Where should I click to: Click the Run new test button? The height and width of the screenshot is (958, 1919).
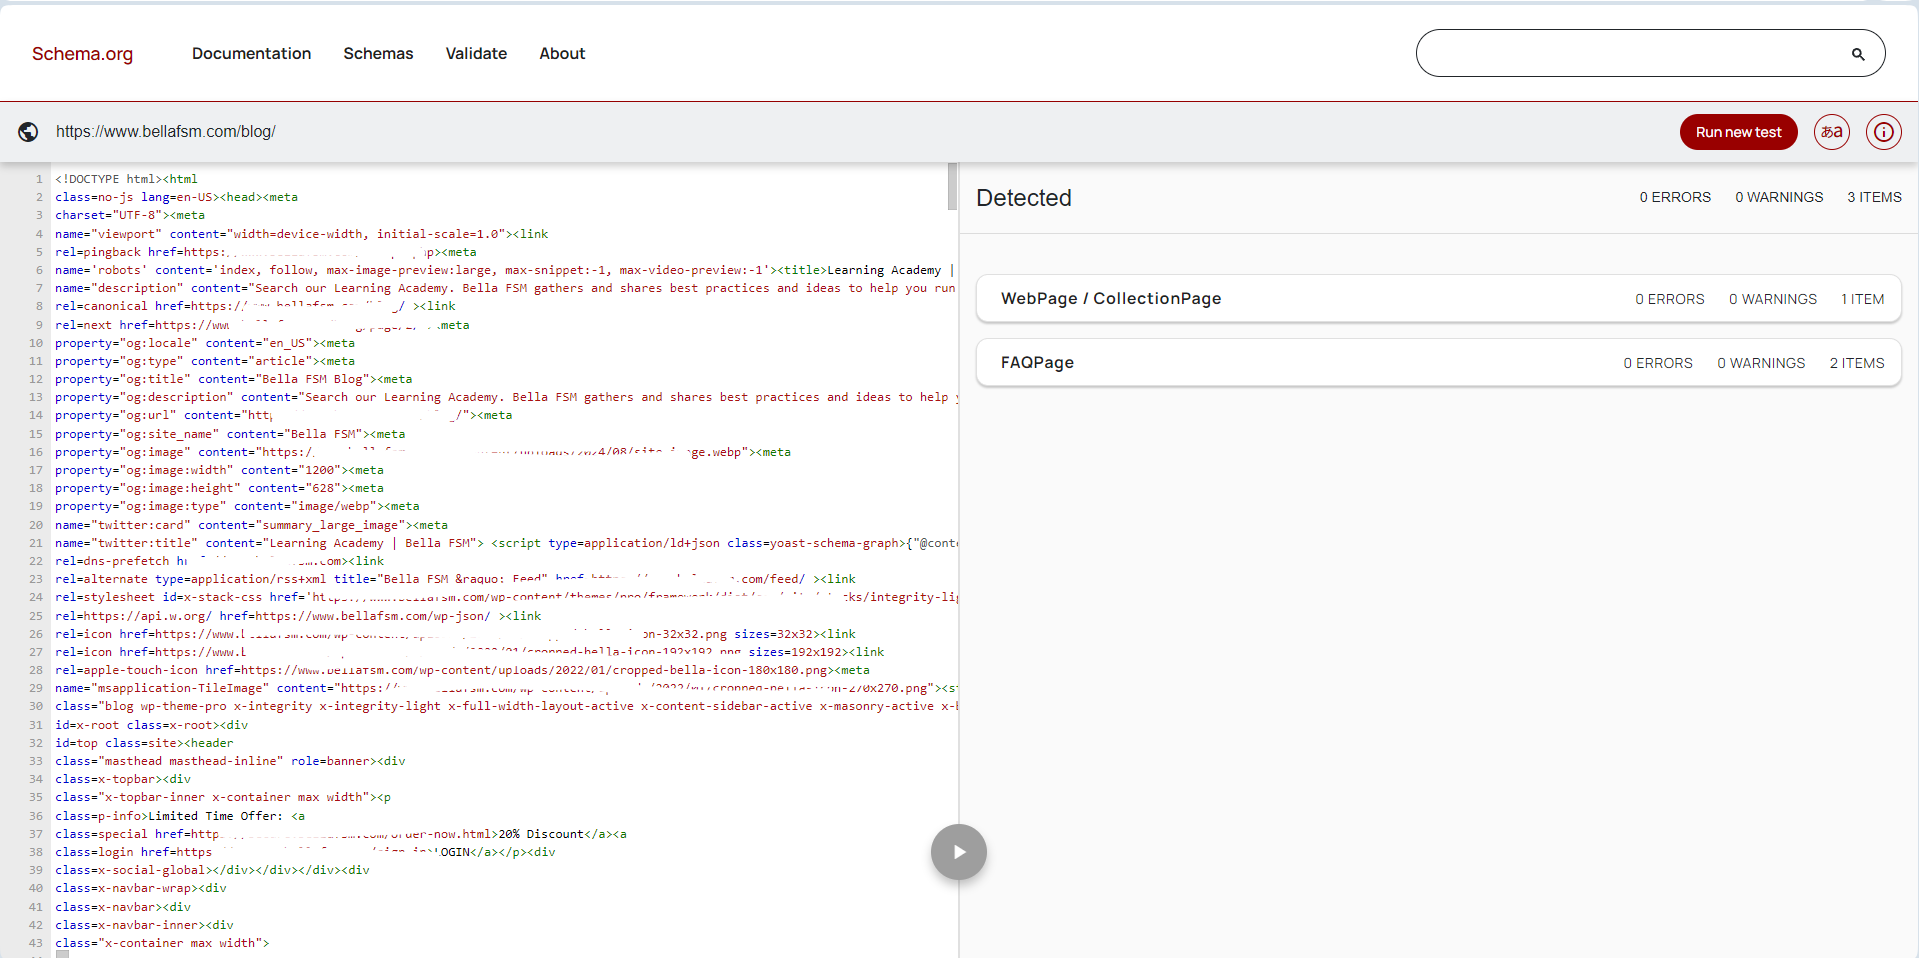(x=1738, y=132)
